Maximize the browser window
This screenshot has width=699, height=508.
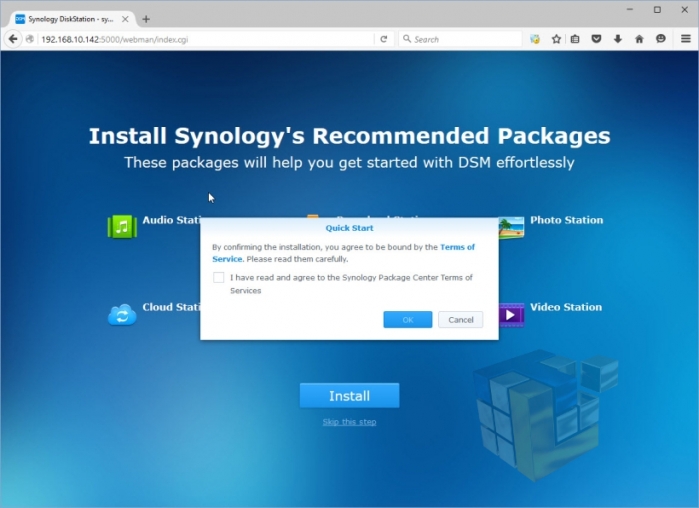pyautogui.click(x=657, y=9)
